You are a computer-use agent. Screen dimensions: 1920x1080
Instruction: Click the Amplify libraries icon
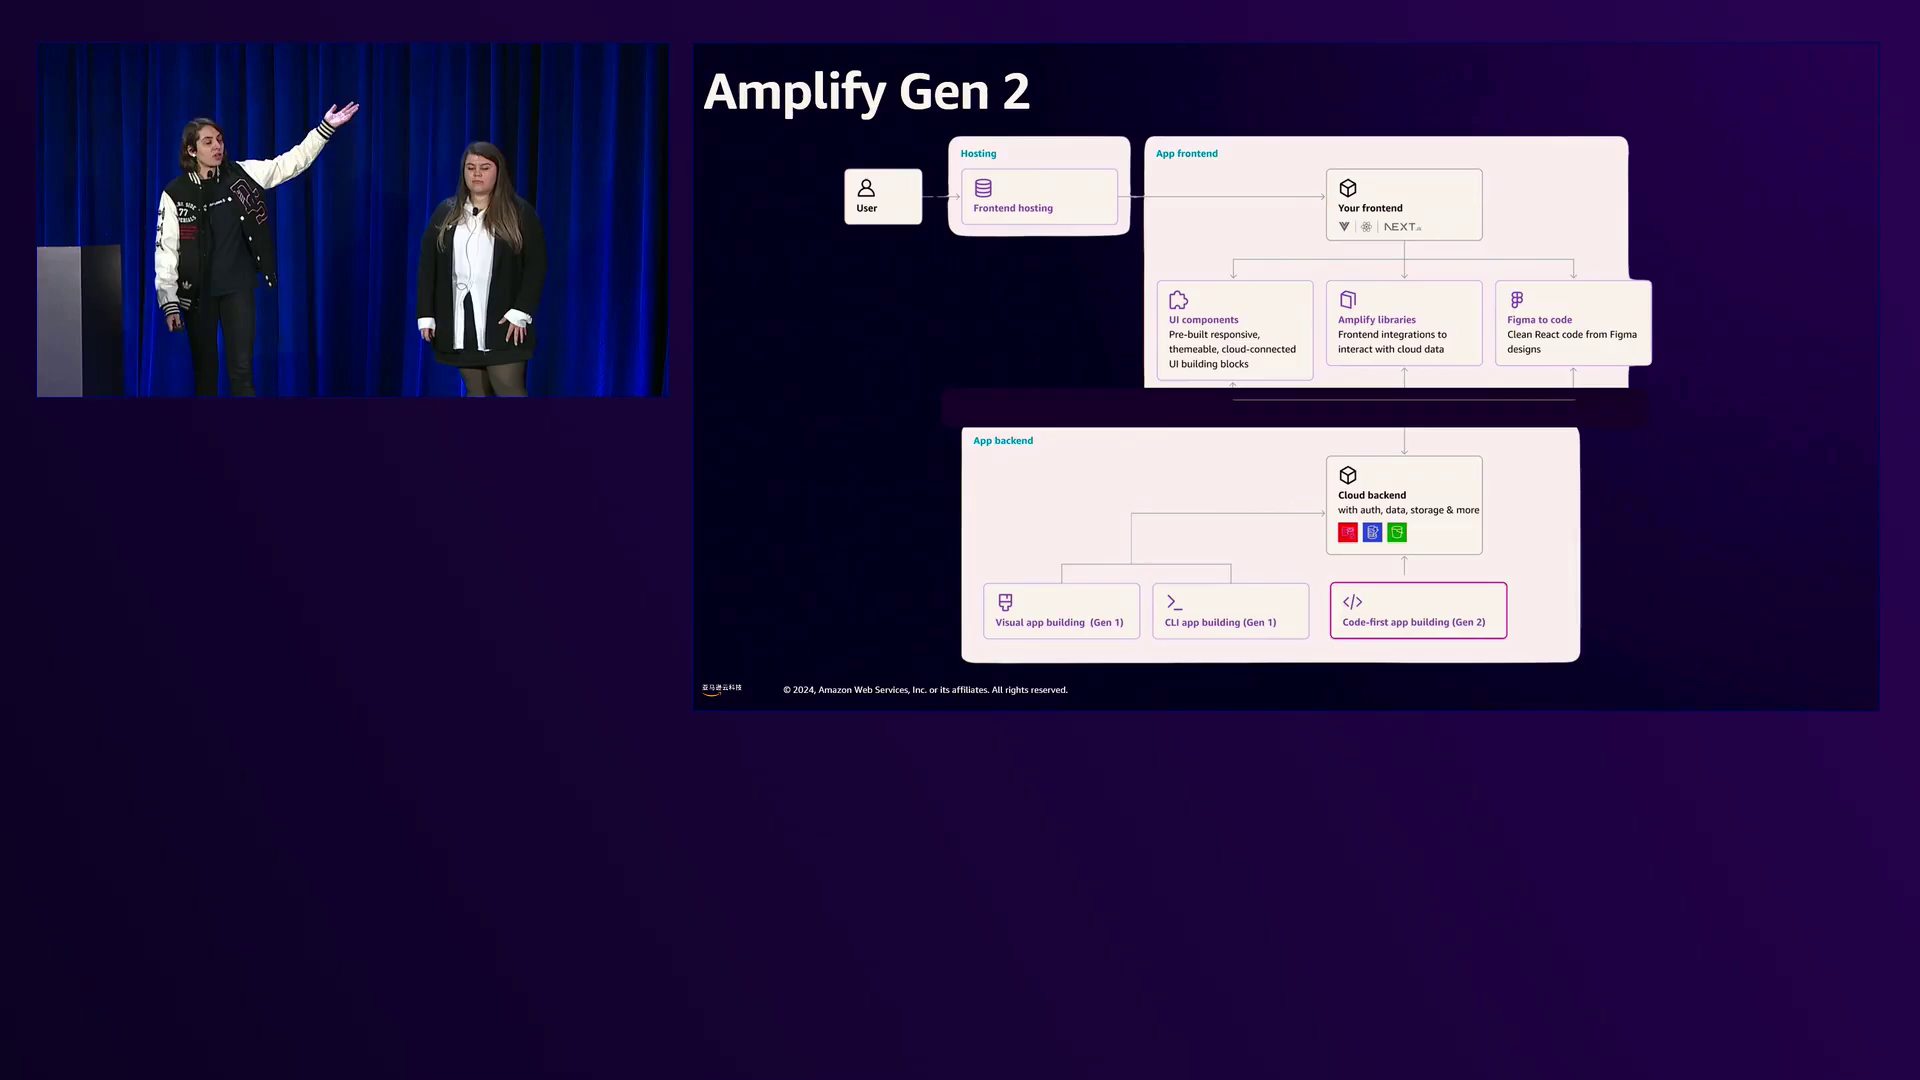[x=1348, y=300]
